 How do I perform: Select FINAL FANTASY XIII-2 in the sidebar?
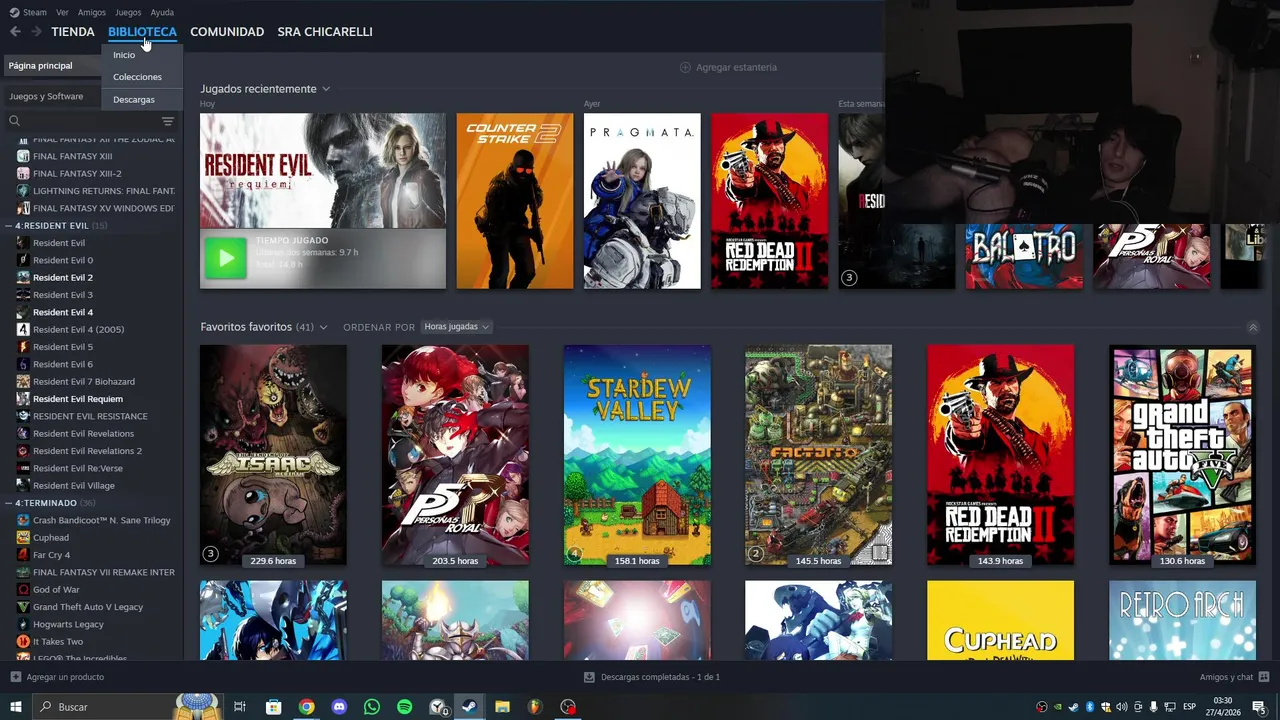77,174
